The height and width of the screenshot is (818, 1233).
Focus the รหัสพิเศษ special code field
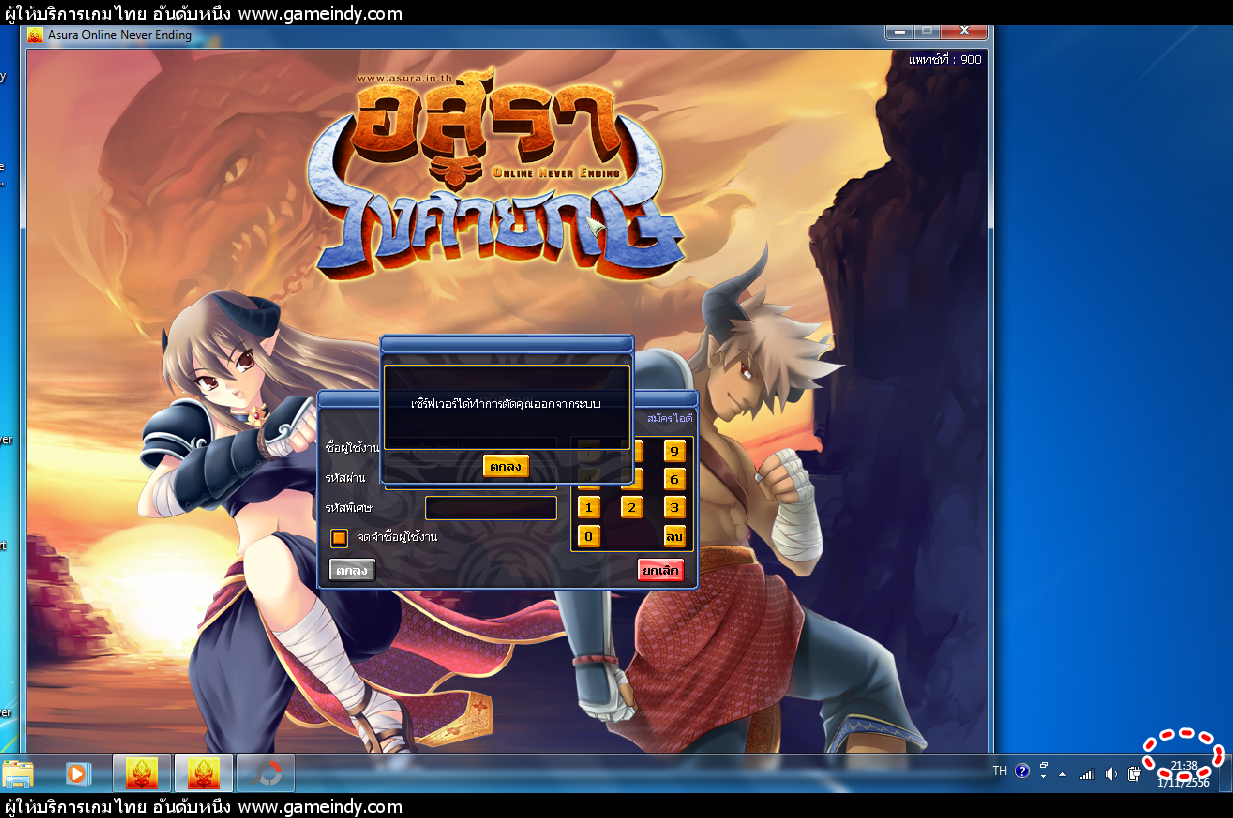(x=491, y=508)
